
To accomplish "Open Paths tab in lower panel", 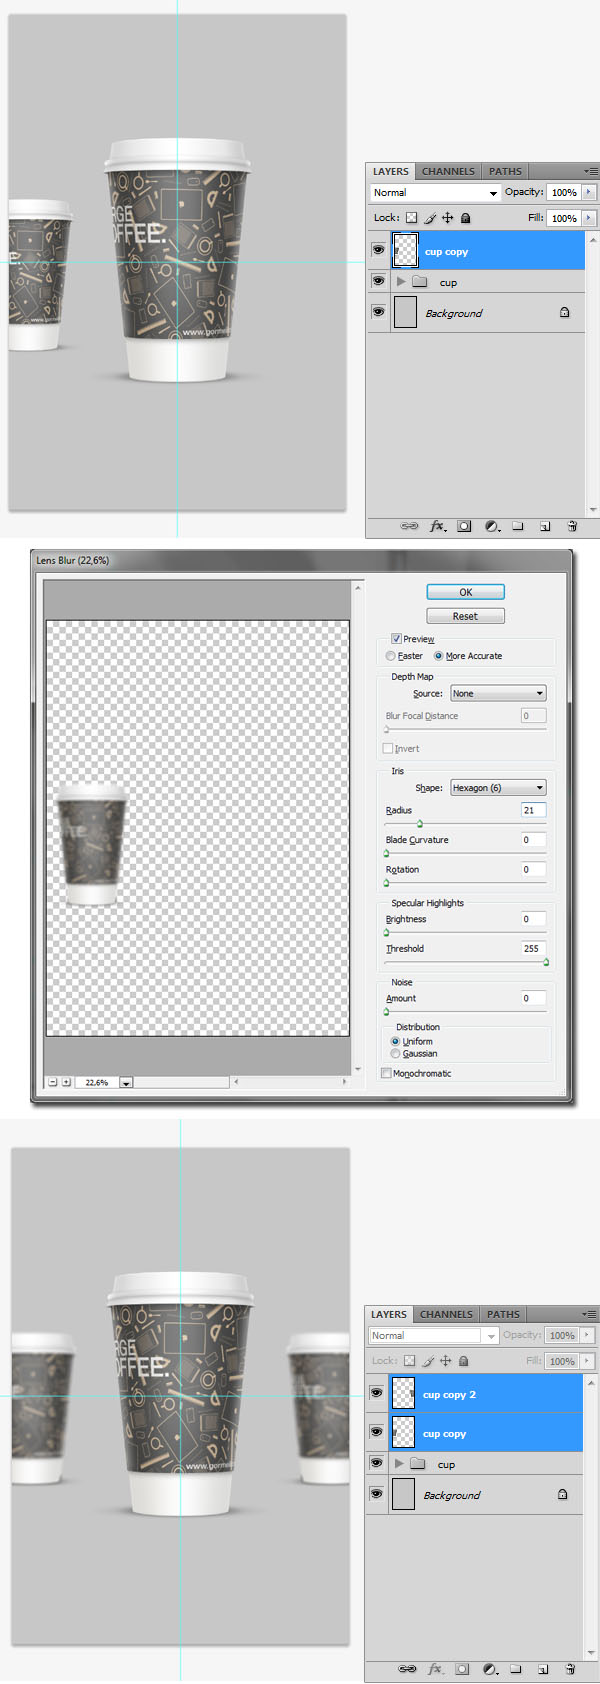I will [503, 1314].
